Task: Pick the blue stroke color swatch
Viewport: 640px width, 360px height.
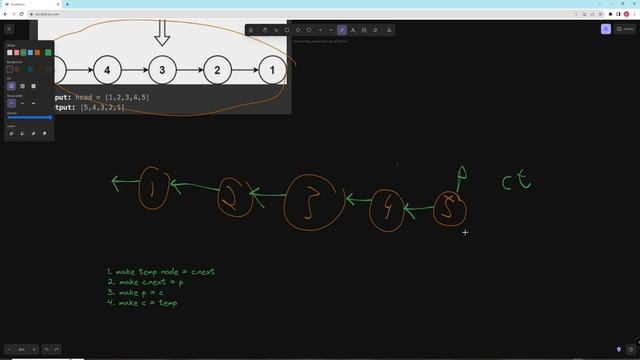Action: click(31, 53)
